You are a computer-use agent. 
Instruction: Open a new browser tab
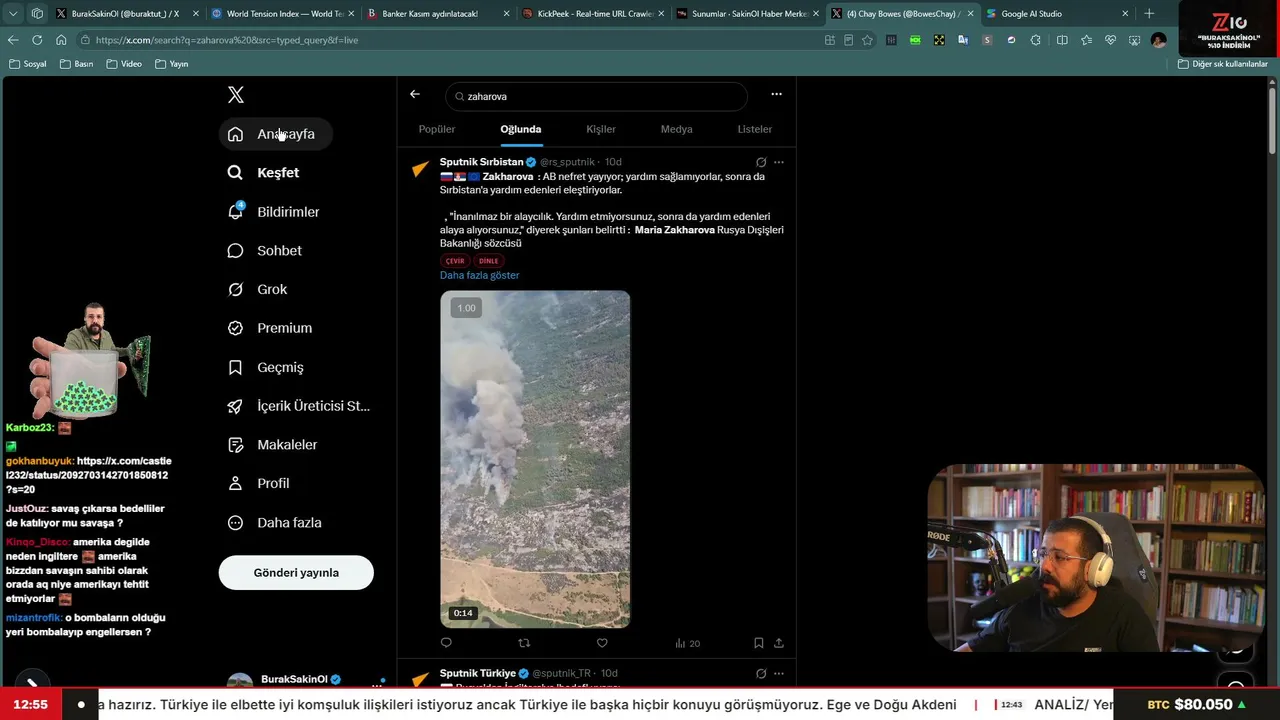click(1149, 14)
